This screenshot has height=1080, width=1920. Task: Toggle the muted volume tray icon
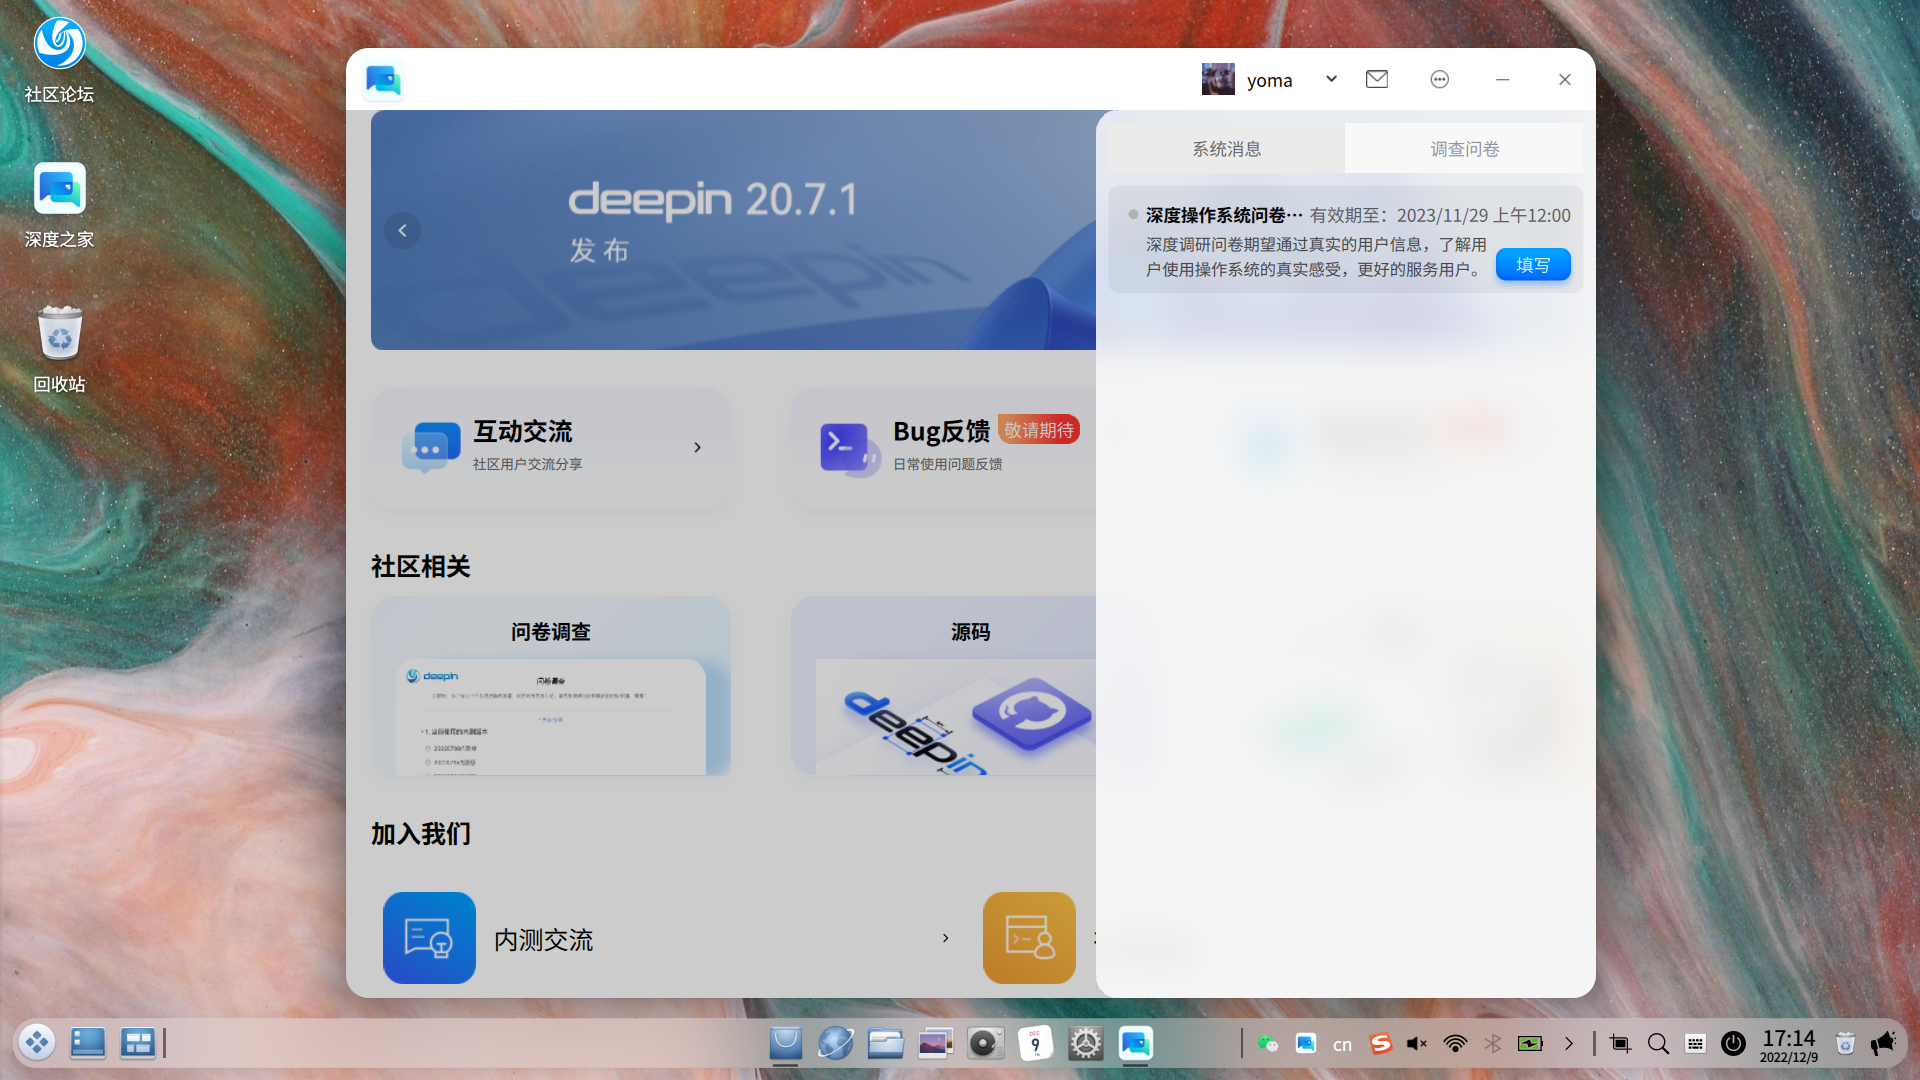click(1417, 1044)
